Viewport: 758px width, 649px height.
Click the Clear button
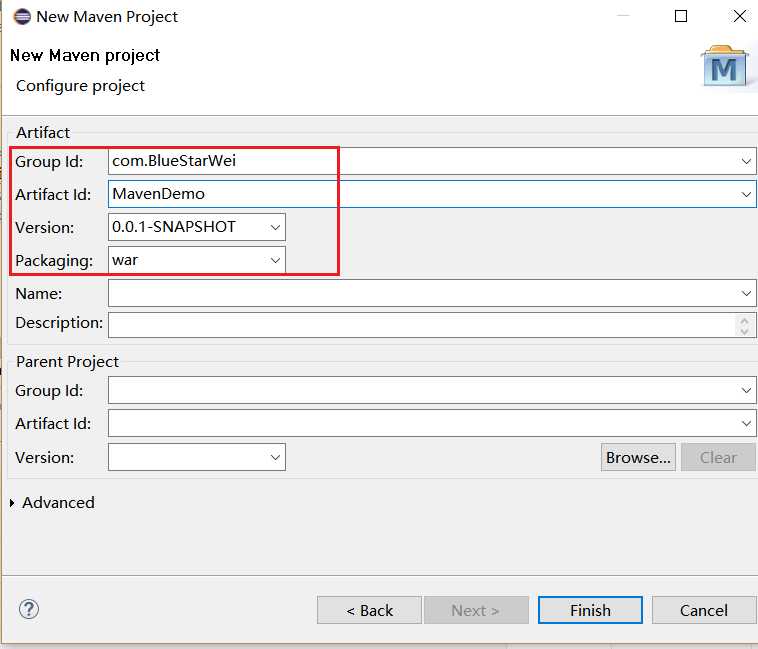(718, 457)
